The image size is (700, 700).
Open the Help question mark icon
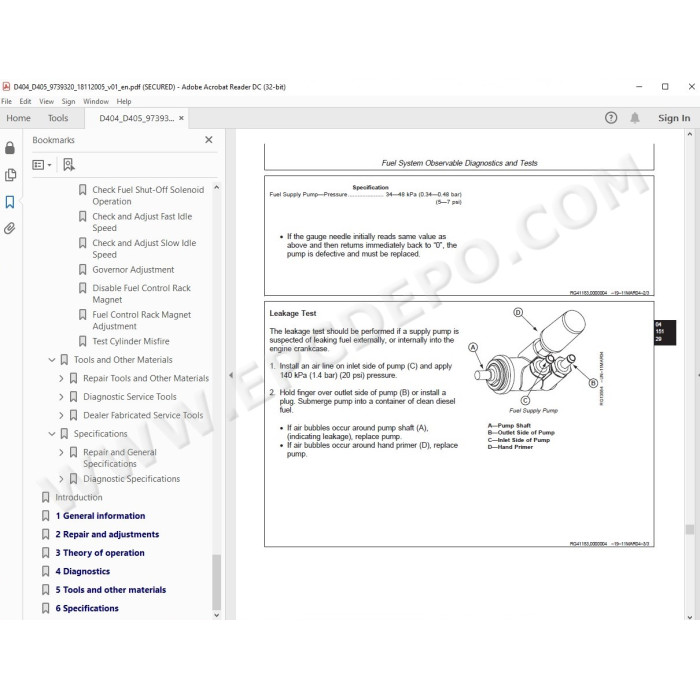click(611, 118)
